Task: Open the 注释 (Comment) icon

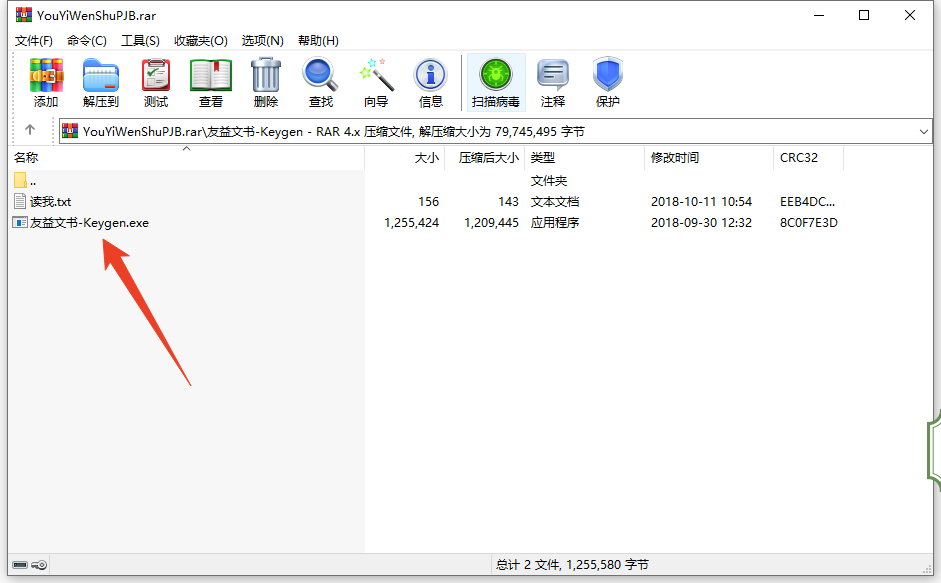Action: tap(553, 82)
